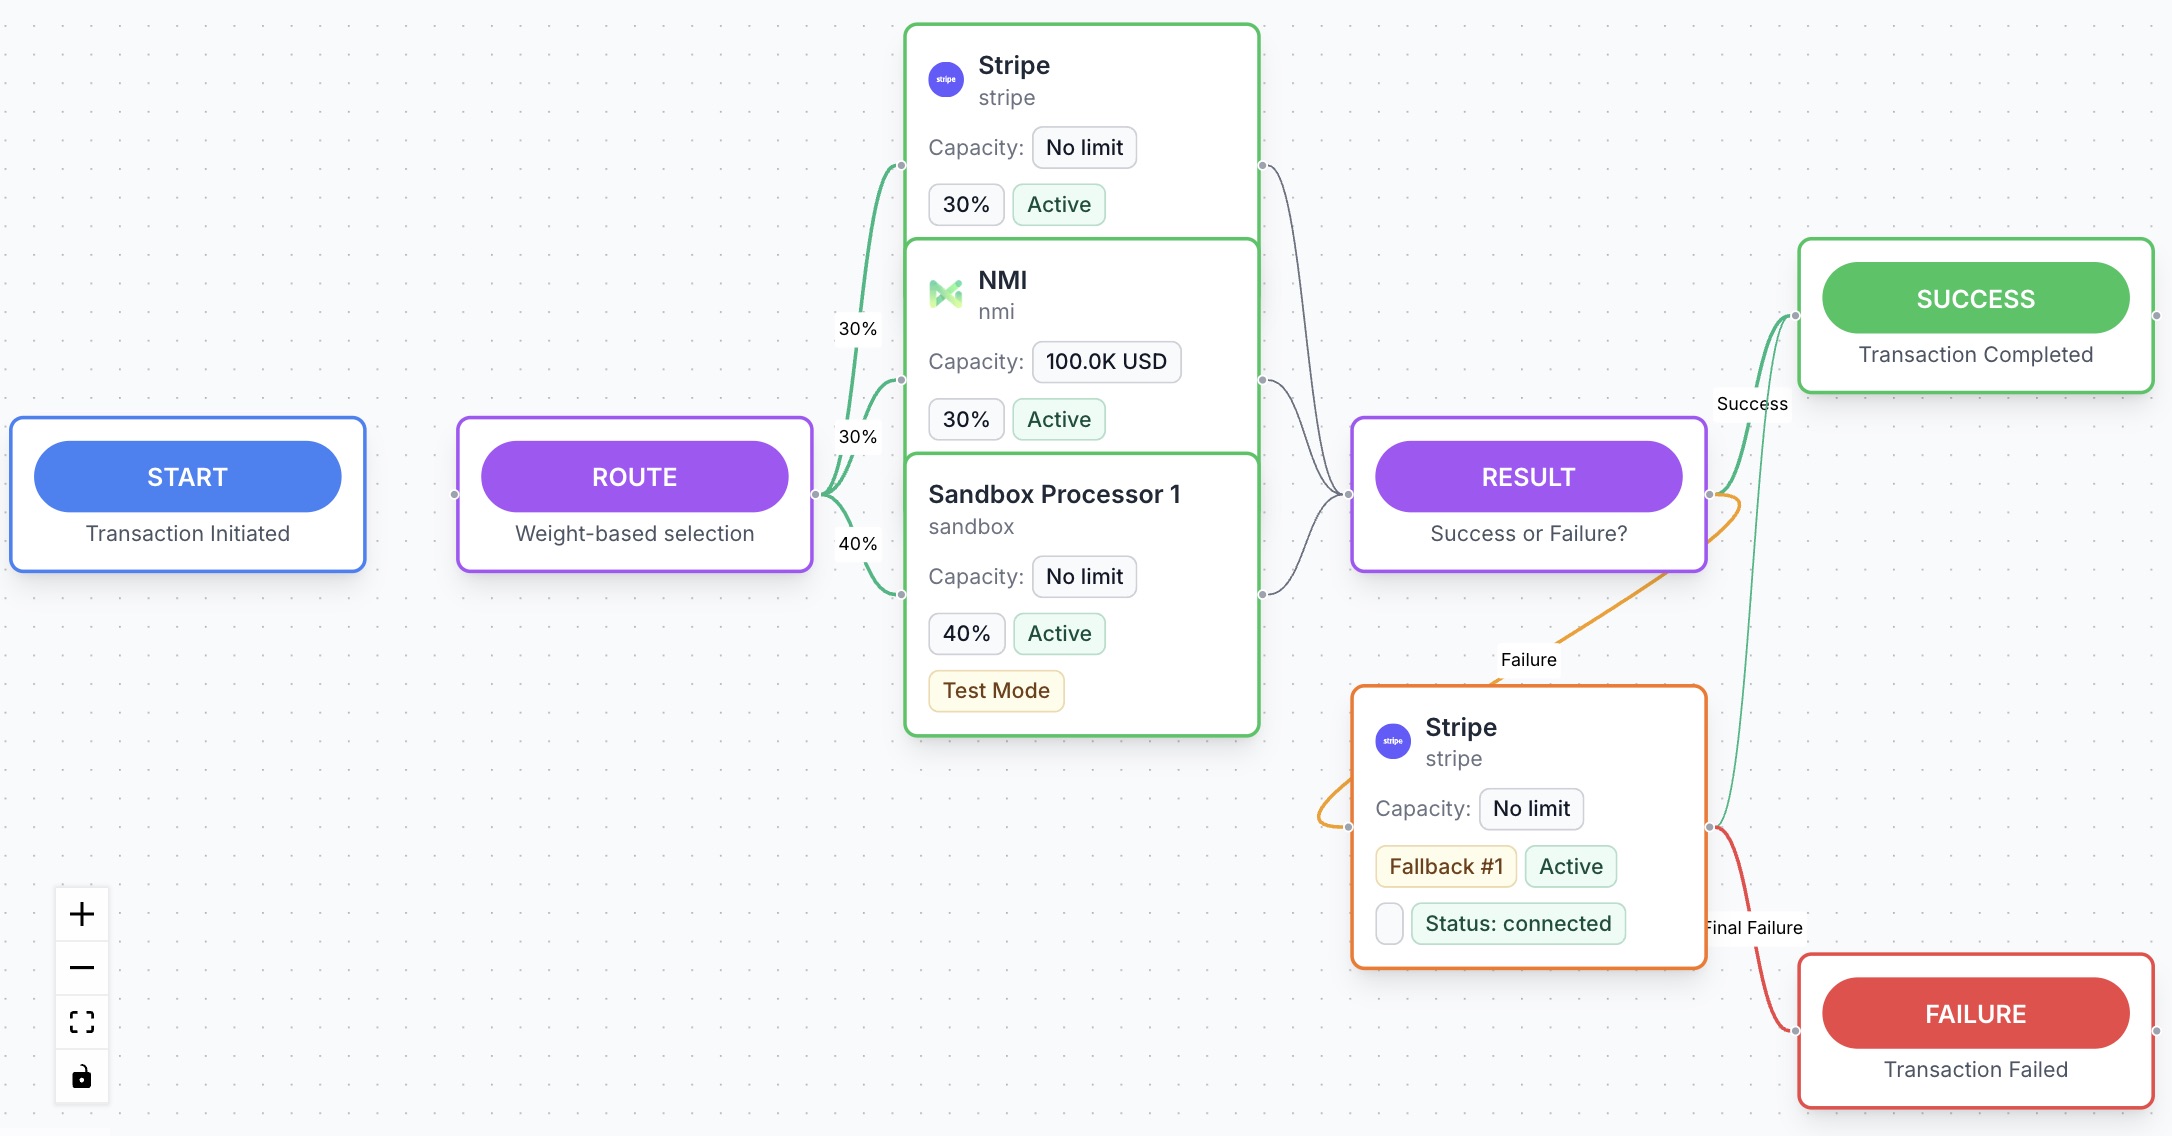Click the 30% weight badge in Stripe node
The image size is (2172, 1136).
966,205
